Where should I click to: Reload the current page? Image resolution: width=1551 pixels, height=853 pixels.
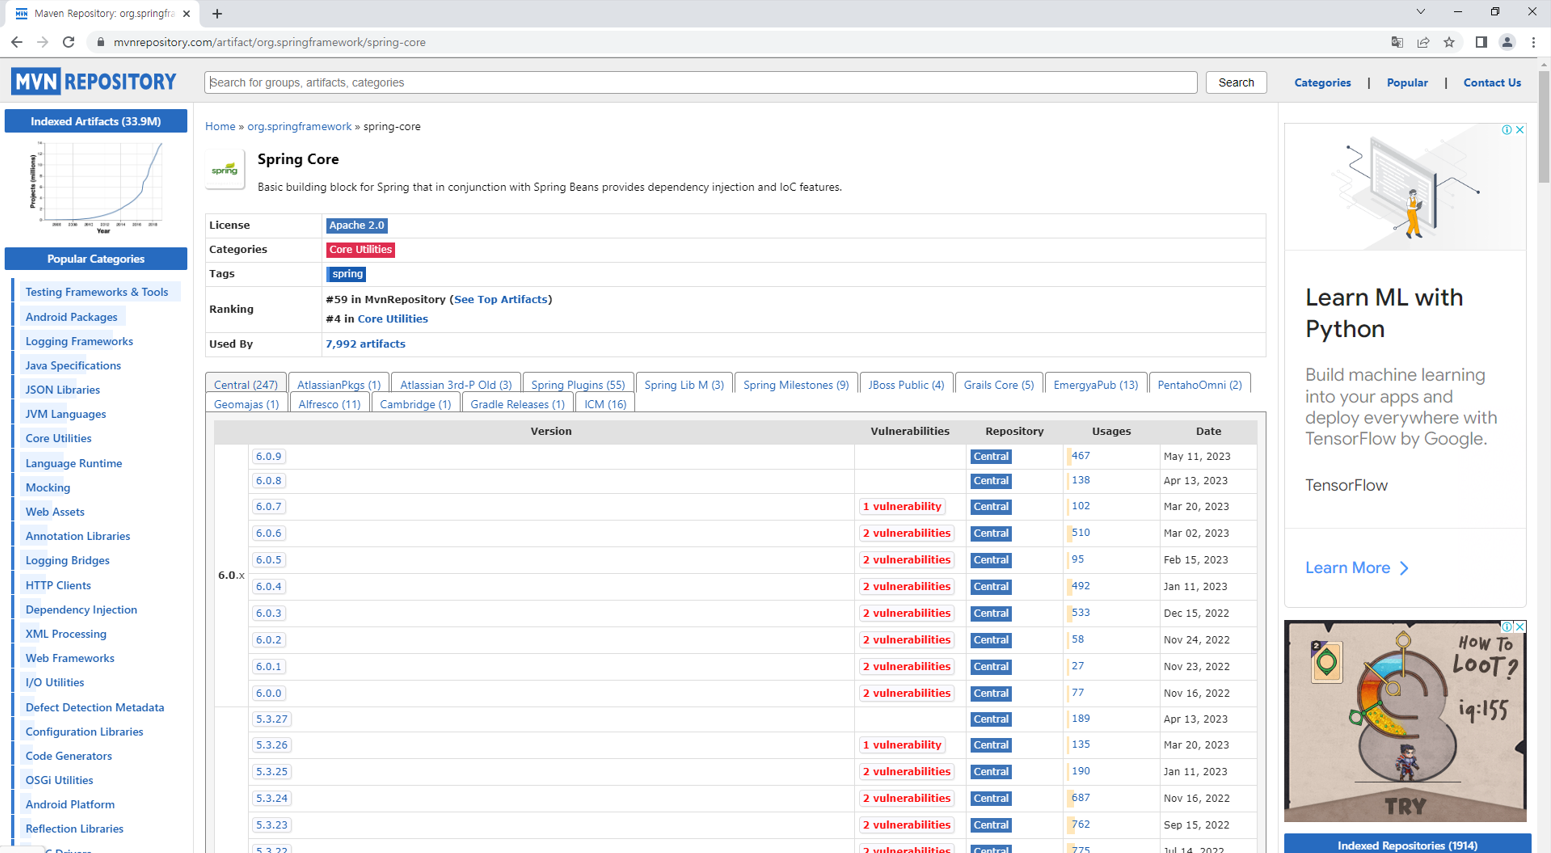pyautogui.click(x=68, y=42)
